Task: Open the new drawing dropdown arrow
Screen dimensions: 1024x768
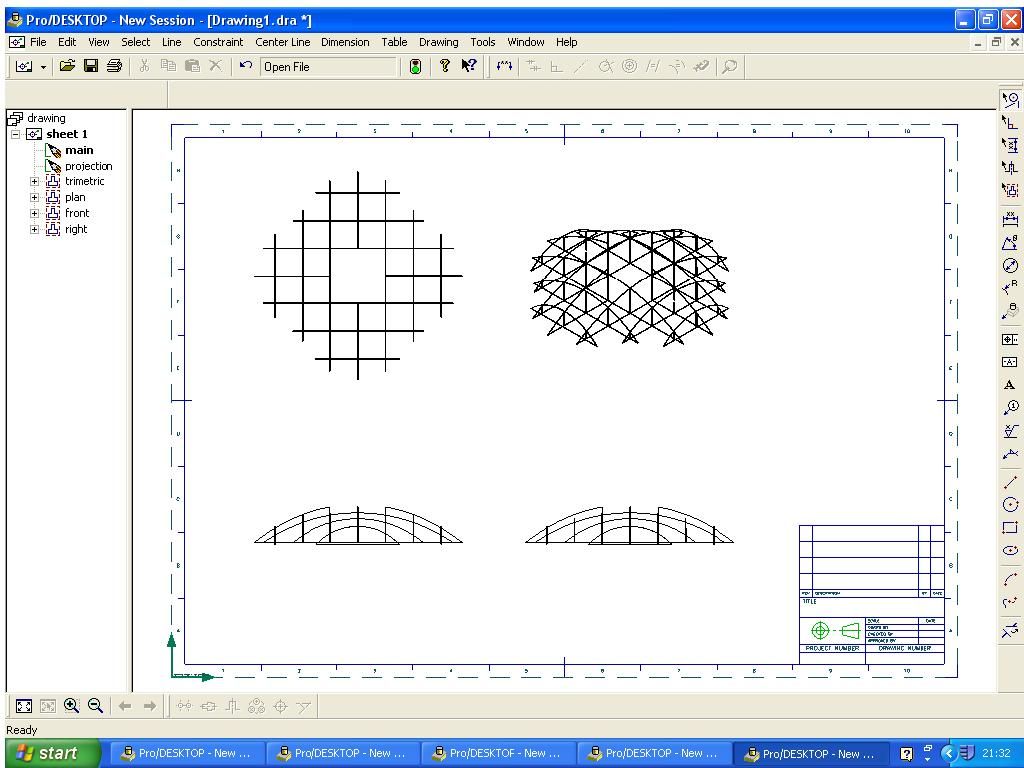Action: pyautogui.click(x=43, y=67)
